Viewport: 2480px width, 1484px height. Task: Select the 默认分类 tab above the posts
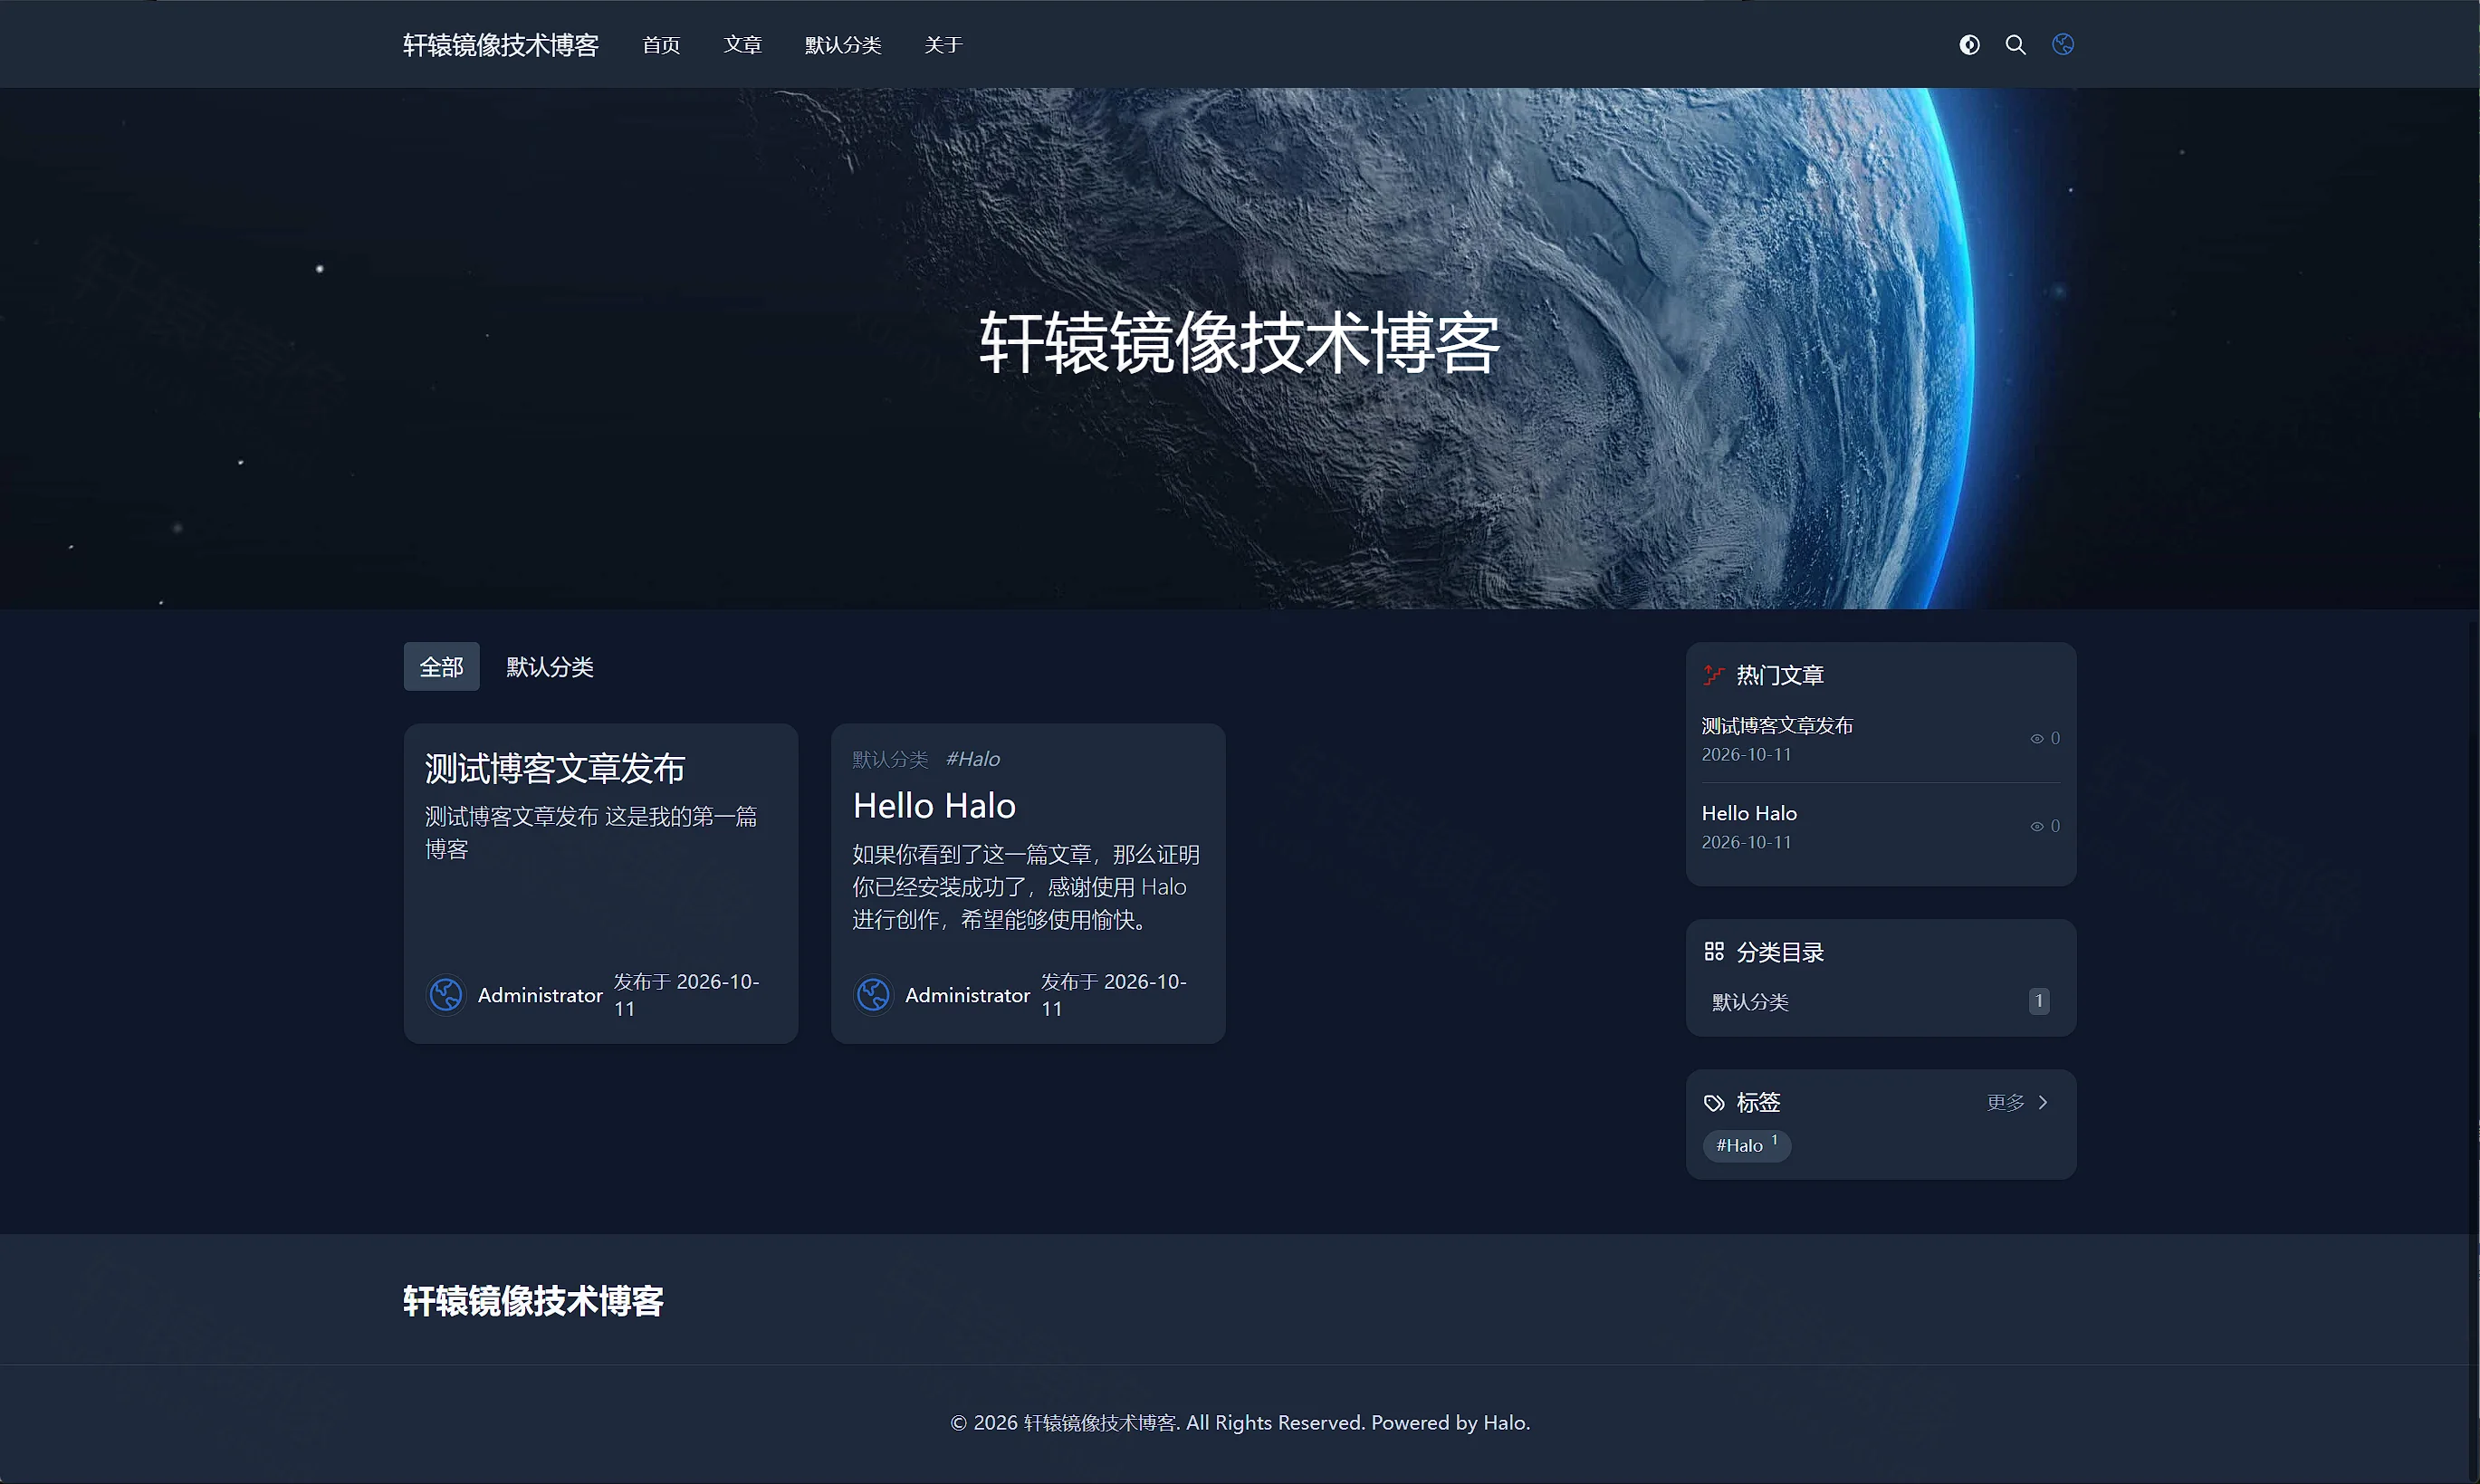(550, 667)
